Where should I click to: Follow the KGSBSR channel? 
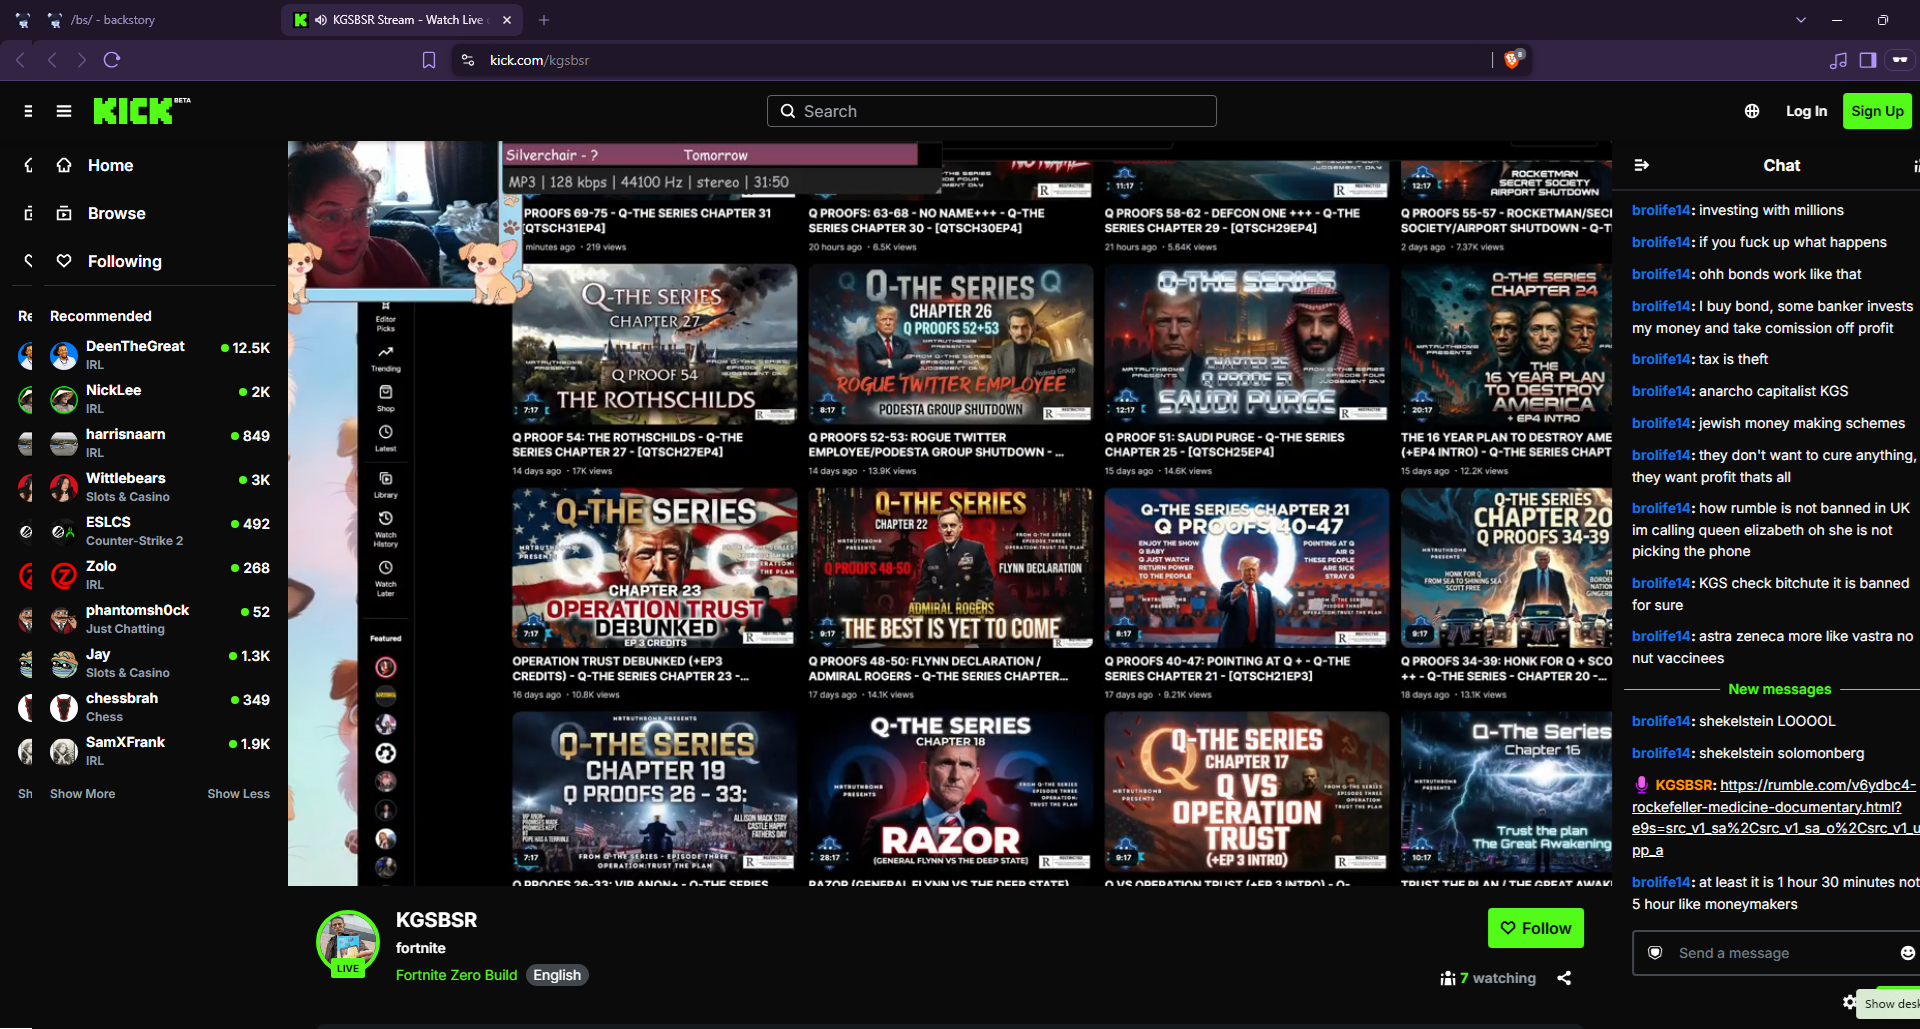(x=1536, y=928)
